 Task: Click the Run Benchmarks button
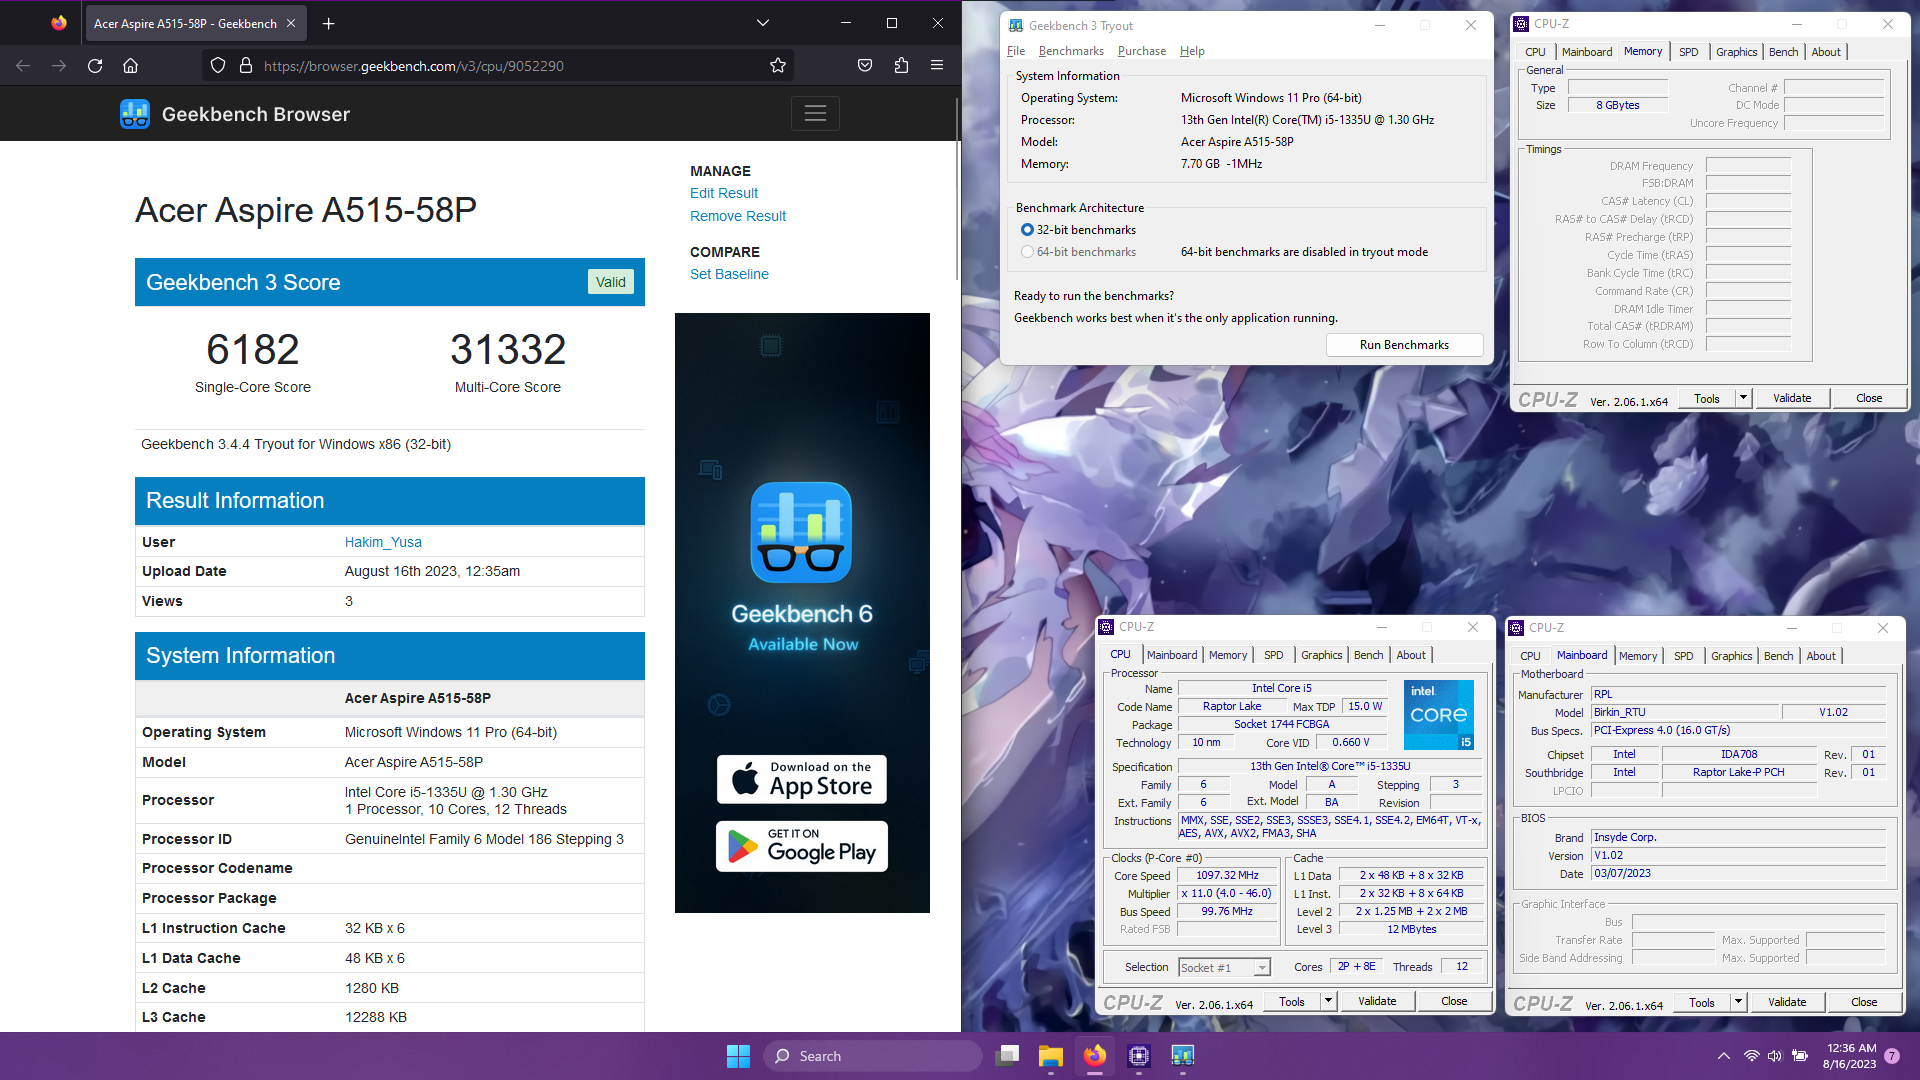1404,345
